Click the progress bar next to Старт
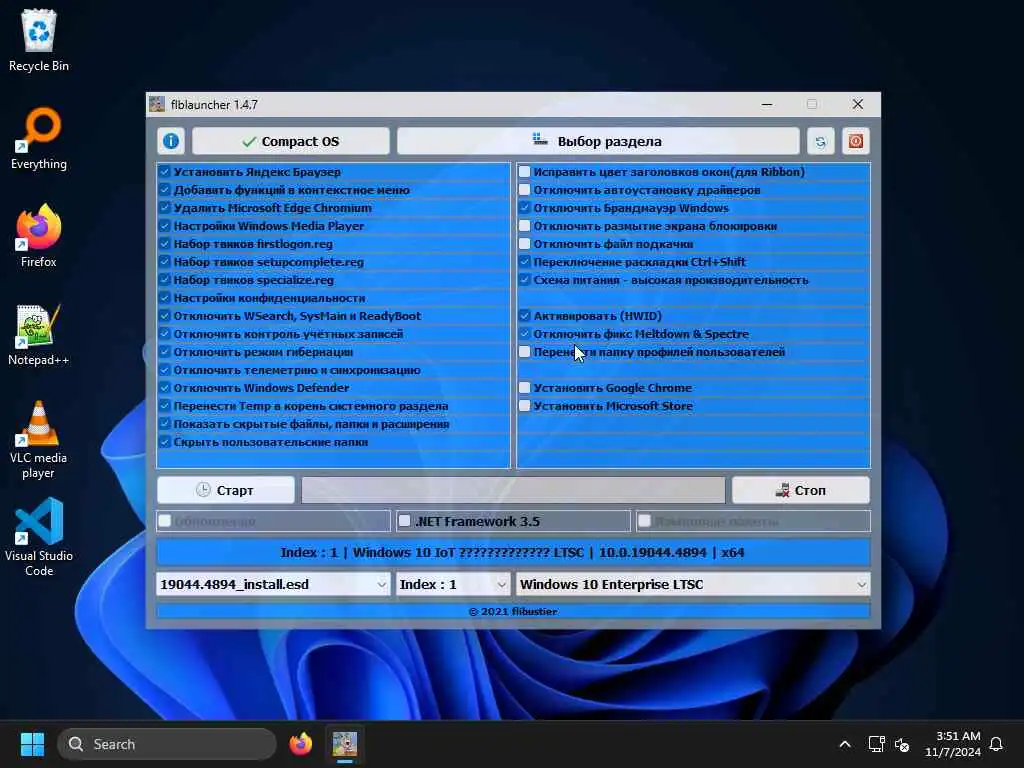Image resolution: width=1024 pixels, height=768 pixels. 513,490
